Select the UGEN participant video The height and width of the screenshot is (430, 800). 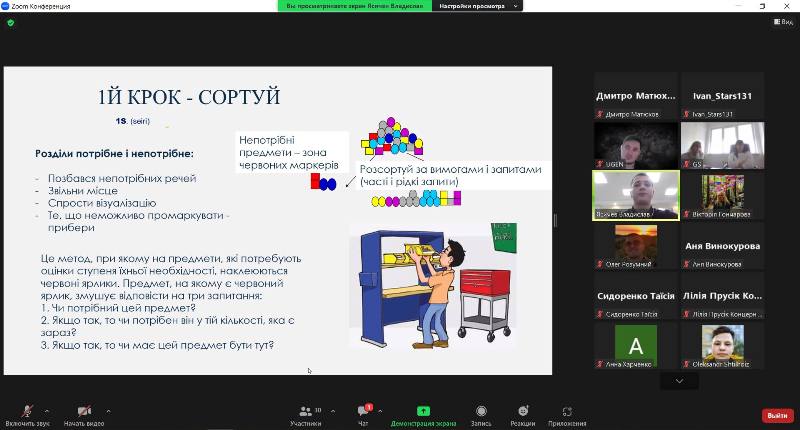(x=636, y=145)
